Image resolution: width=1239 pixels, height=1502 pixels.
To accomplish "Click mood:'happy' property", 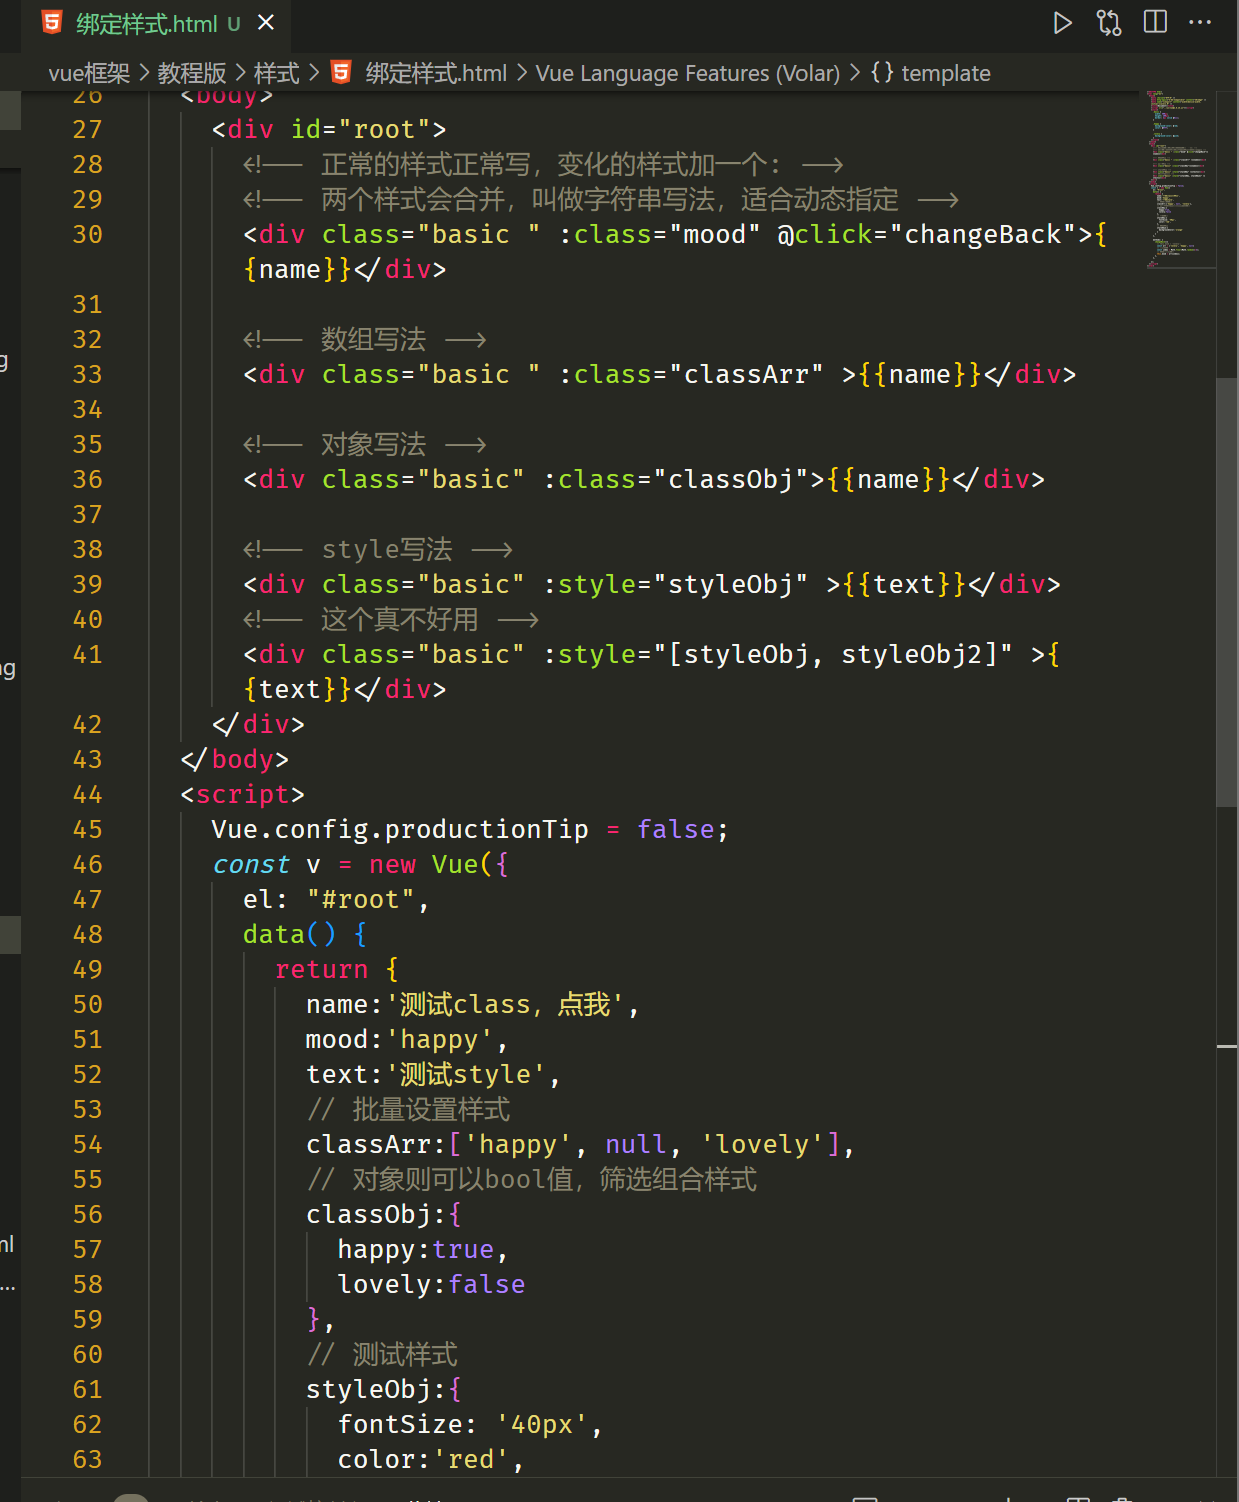I will coord(407,1039).
